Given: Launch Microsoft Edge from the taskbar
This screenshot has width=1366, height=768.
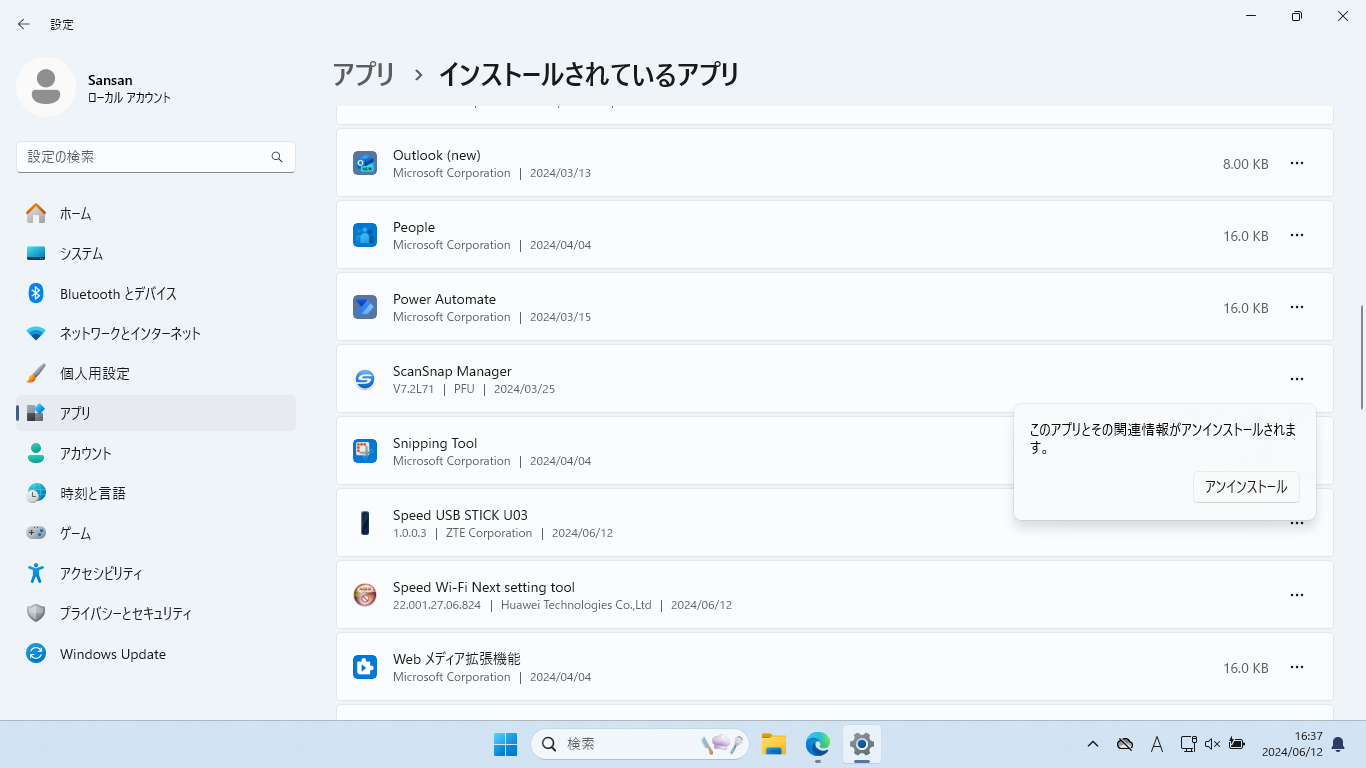Looking at the screenshot, I should pos(818,744).
